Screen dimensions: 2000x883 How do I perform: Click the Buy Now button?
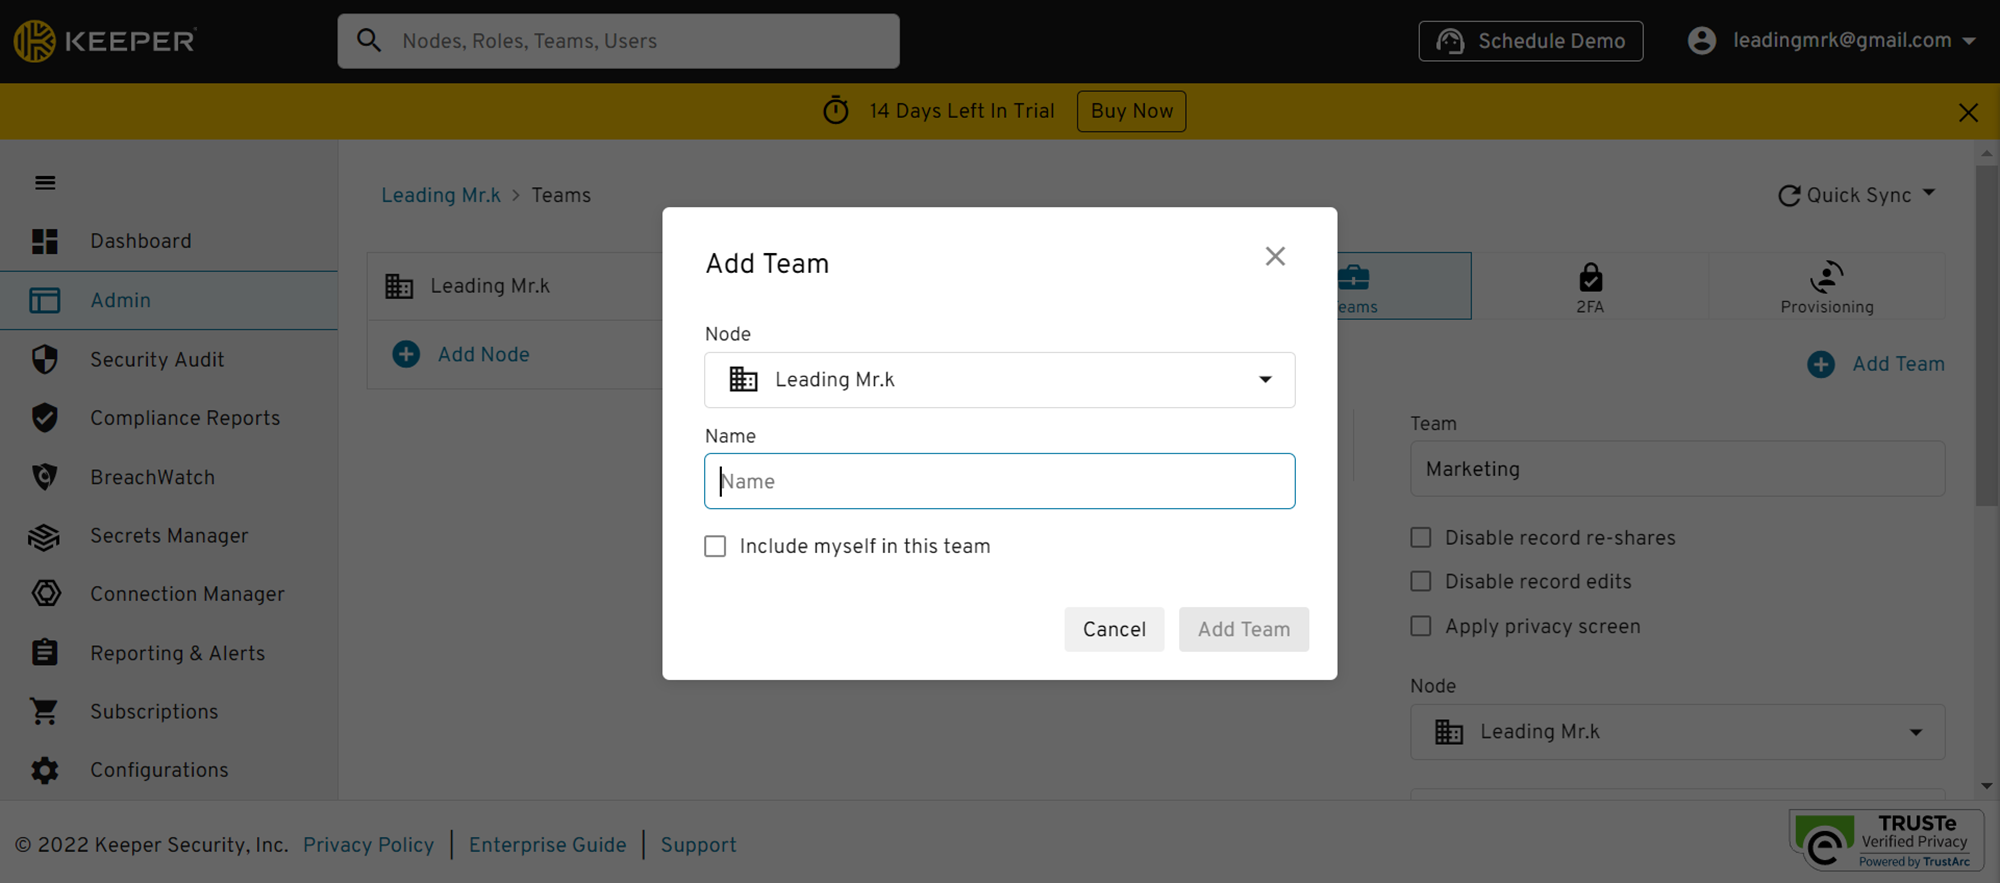tap(1131, 111)
